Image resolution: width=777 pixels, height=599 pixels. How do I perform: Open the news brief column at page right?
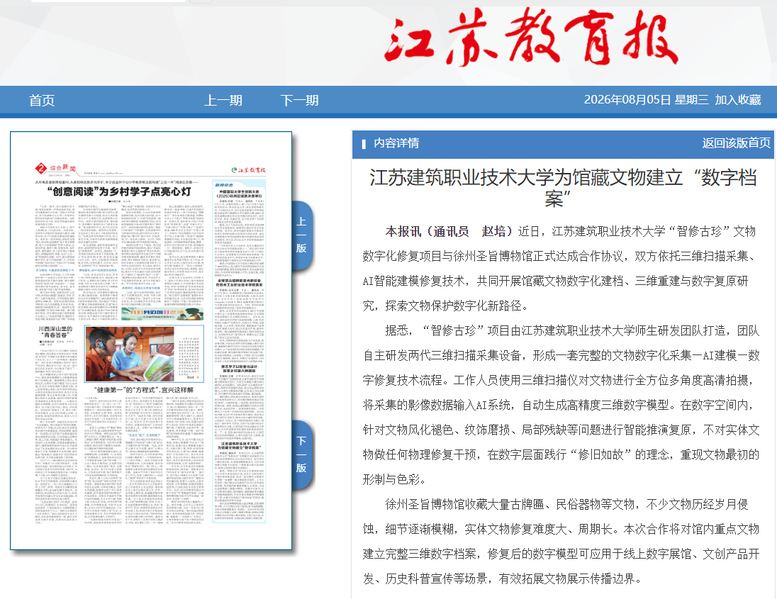[239, 351]
